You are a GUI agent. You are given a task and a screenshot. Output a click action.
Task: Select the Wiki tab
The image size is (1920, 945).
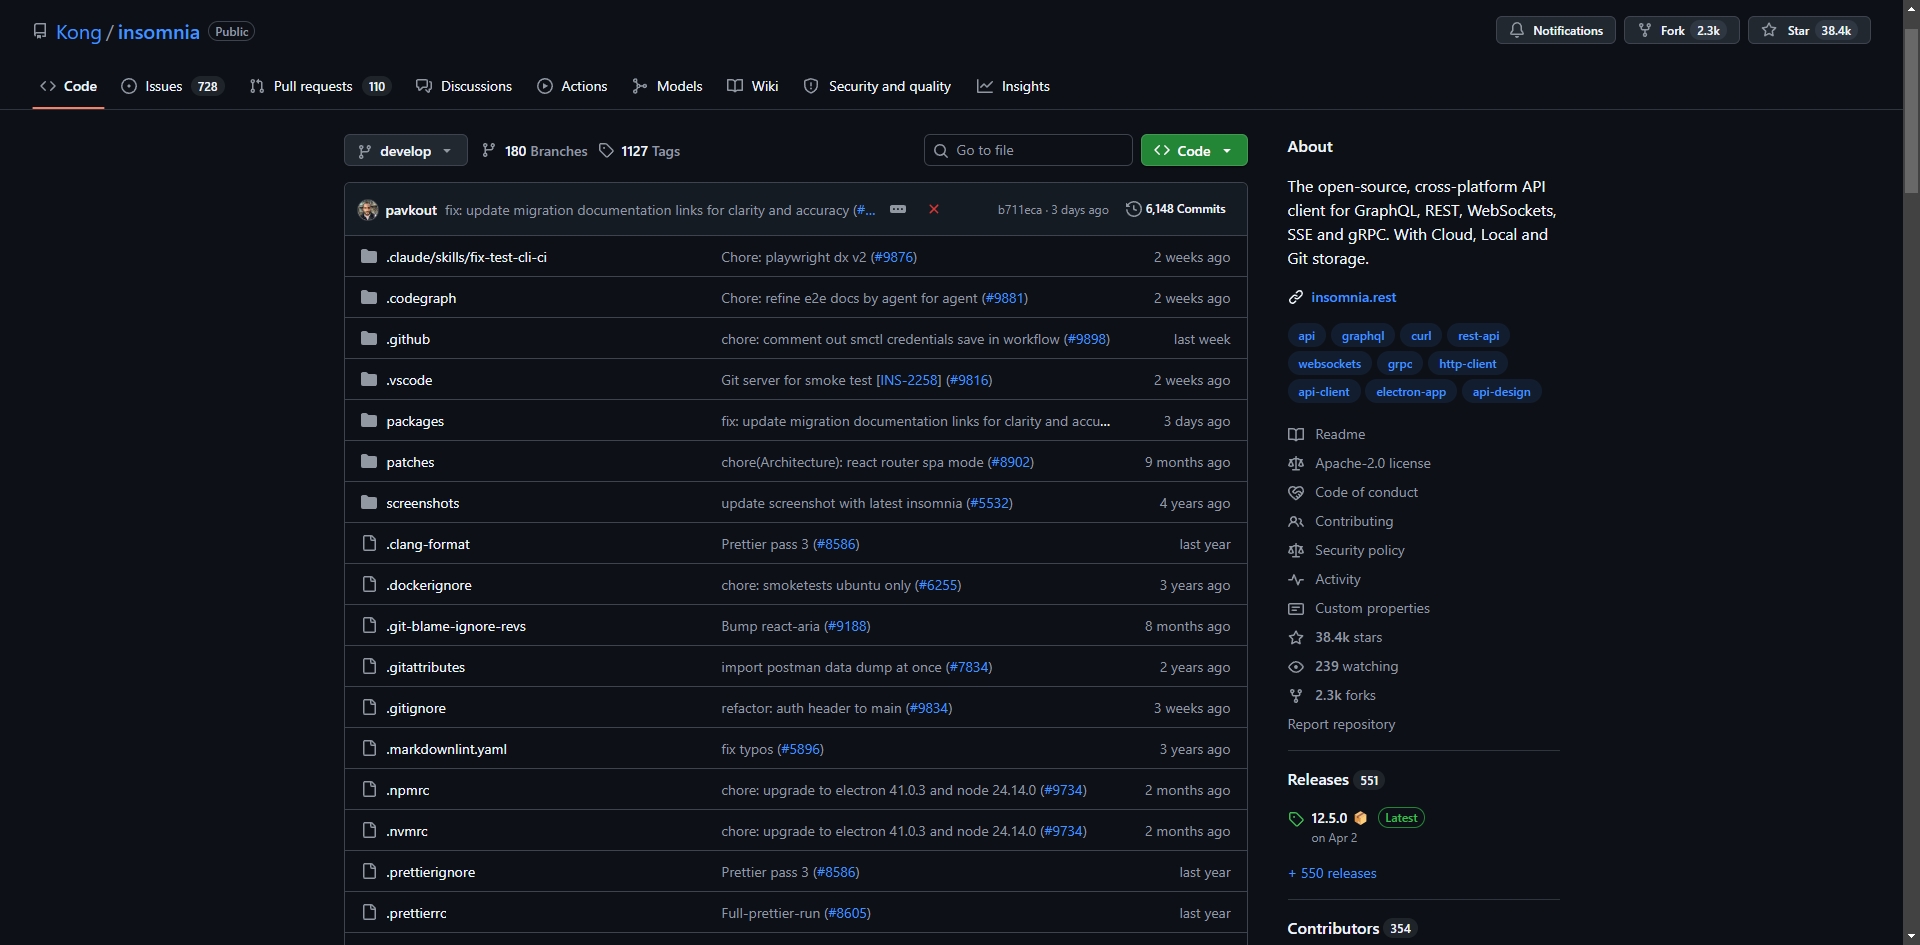[x=753, y=86]
